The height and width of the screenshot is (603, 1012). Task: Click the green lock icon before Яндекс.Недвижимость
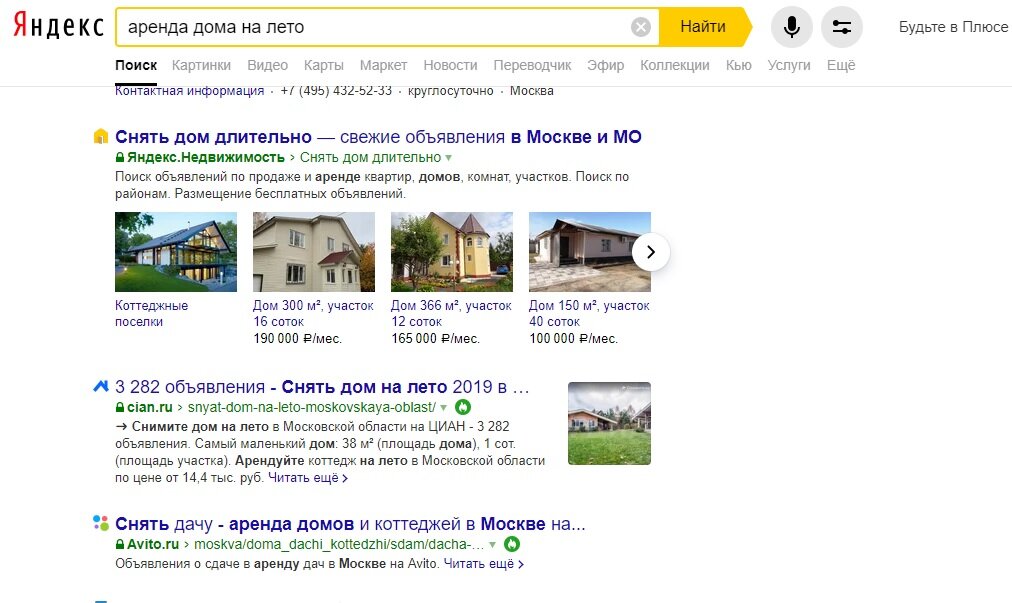(119, 157)
